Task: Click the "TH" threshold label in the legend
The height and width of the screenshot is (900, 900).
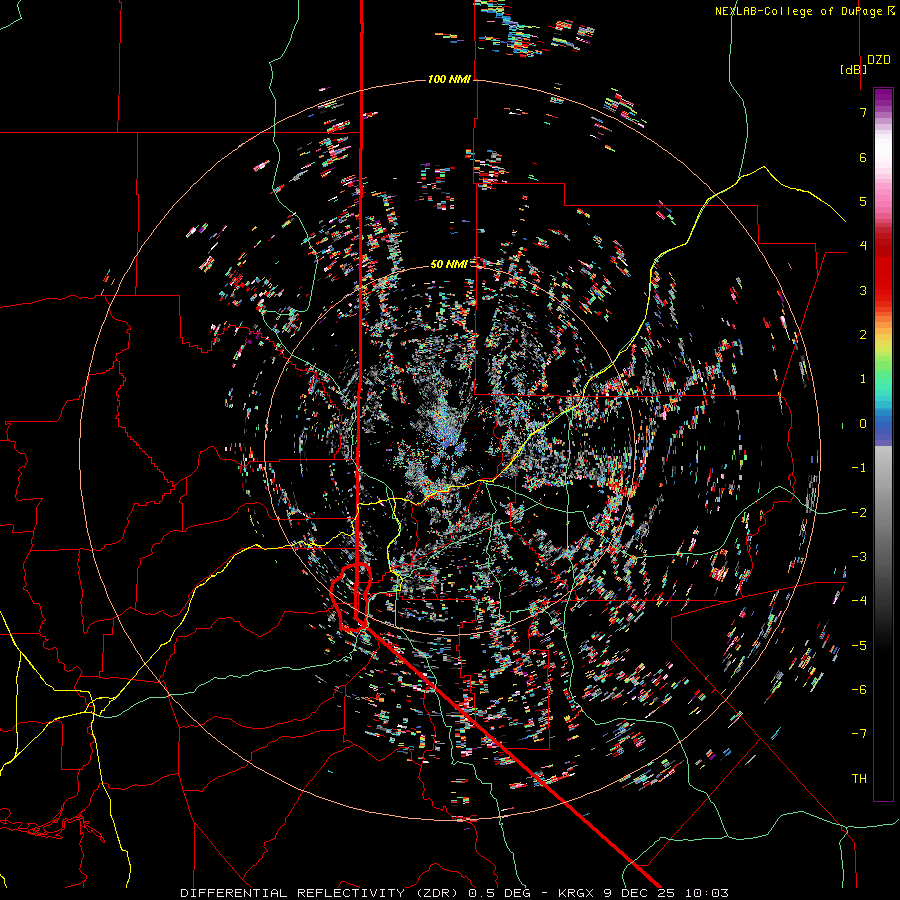Action: [859, 779]
